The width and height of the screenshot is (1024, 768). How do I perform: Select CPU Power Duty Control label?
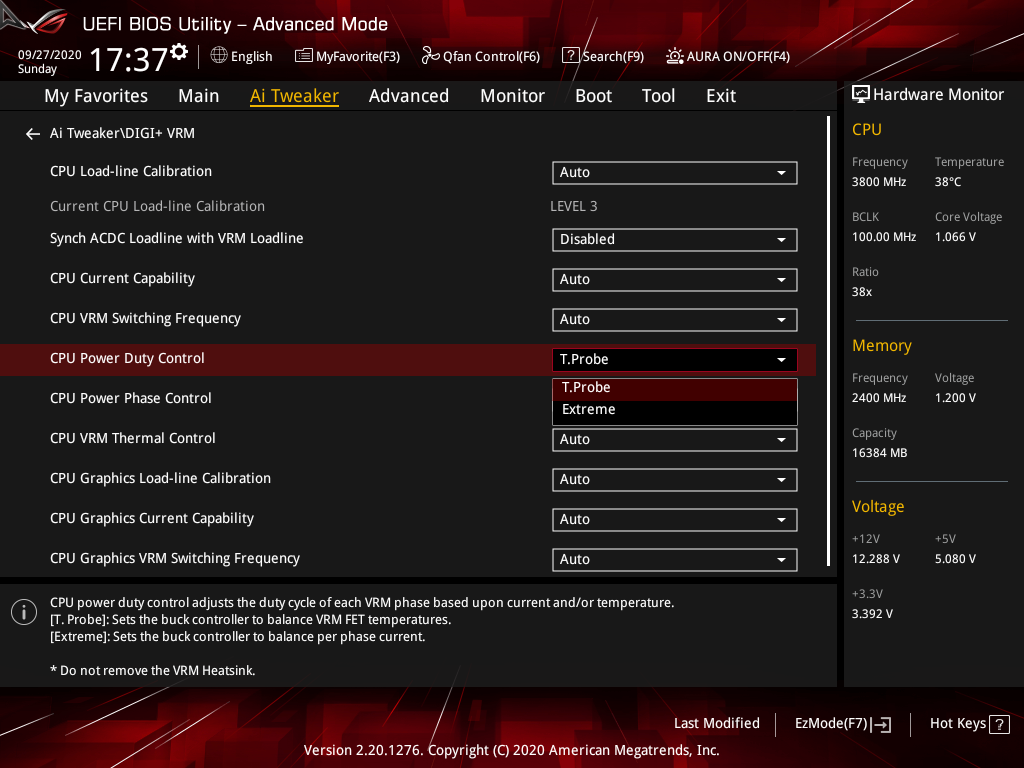(x=127, y=359)
